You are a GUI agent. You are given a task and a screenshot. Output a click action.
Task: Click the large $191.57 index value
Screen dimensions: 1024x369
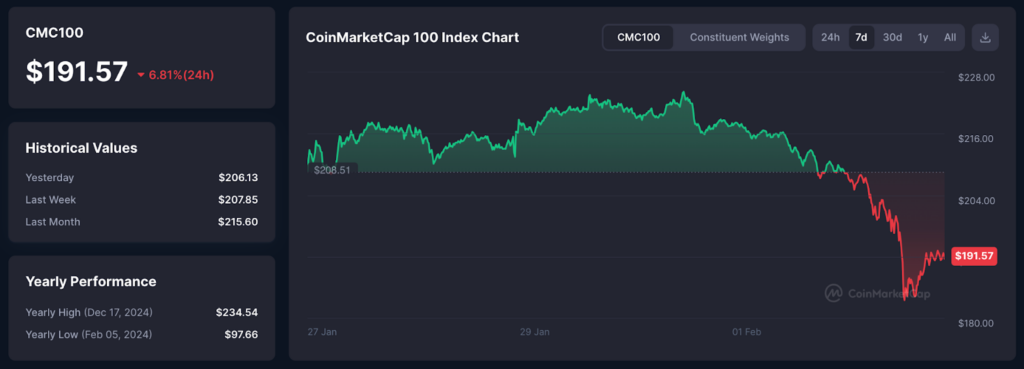pyautogui.click(x=76, y=71)
